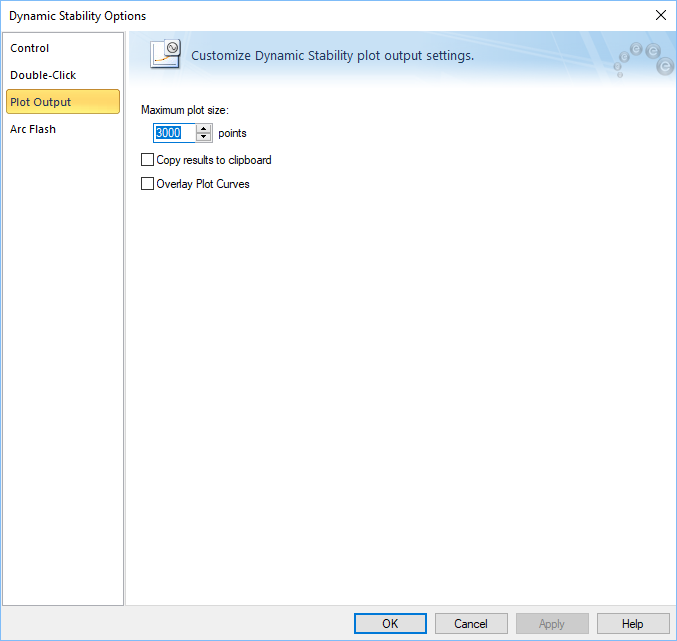677x641 pixels.
Task: Go to the Arc Flash page
Action: 33,129
